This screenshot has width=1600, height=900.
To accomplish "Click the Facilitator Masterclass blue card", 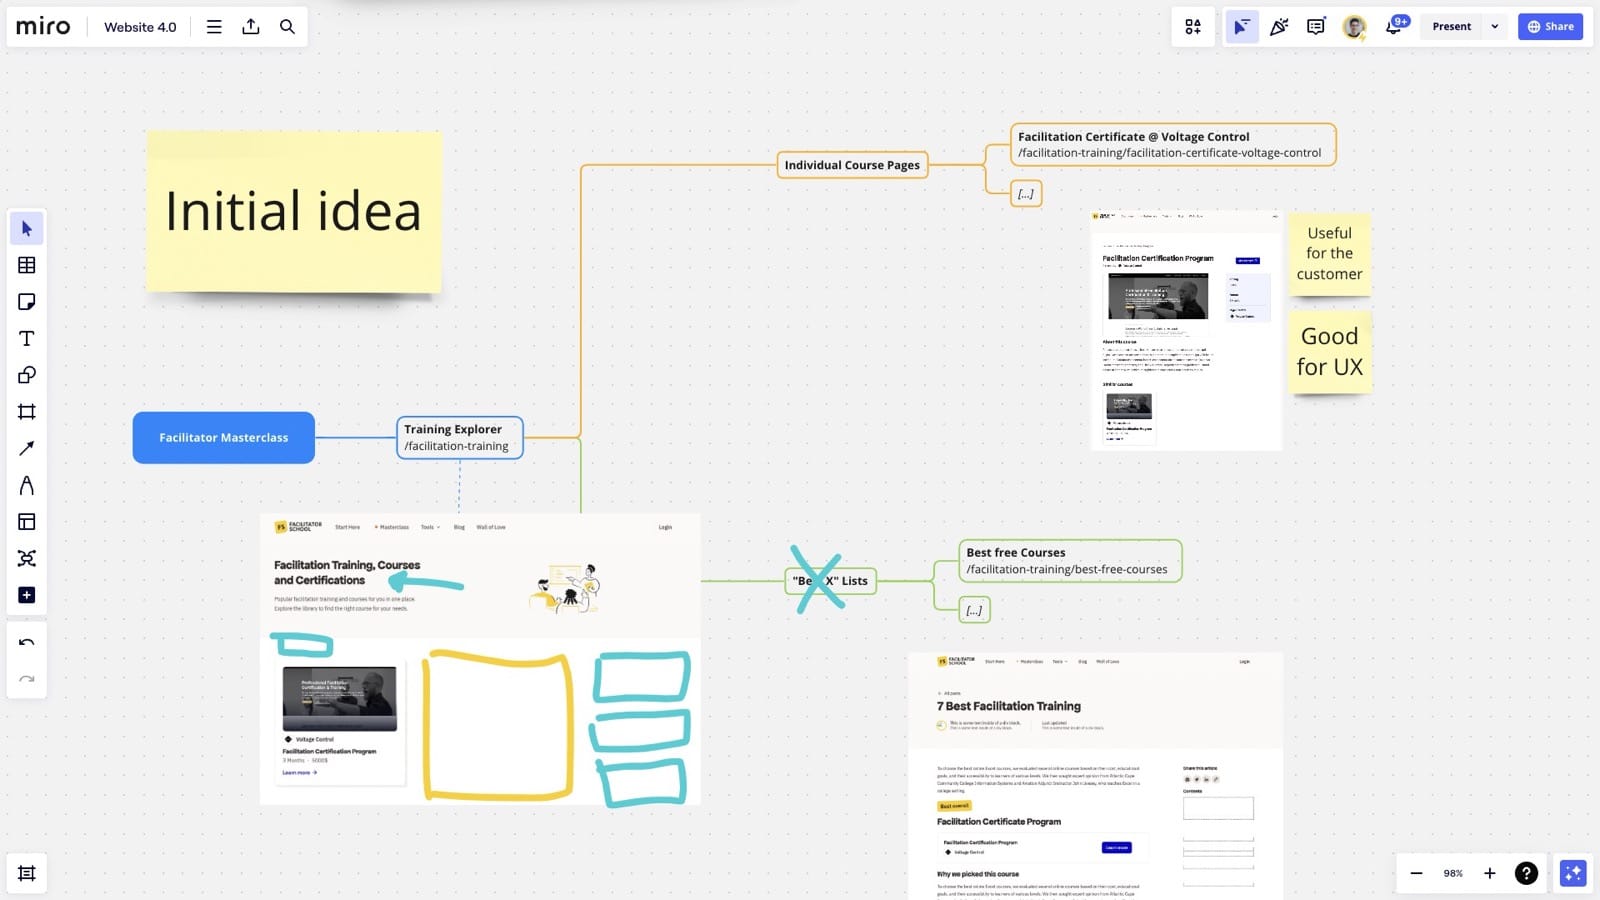I will pos(223,437).
